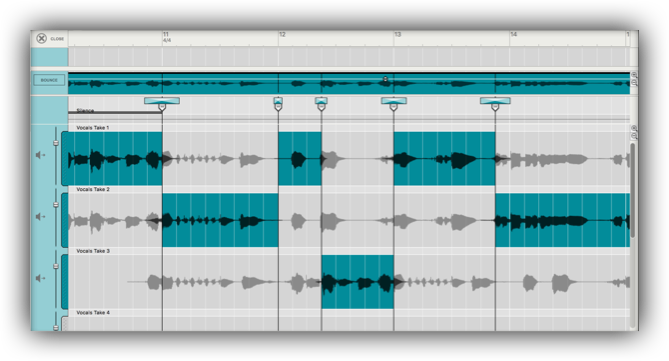Click bar number 11 in the ruler
Viewport: 669px width, 361px height.
(166, 34)
